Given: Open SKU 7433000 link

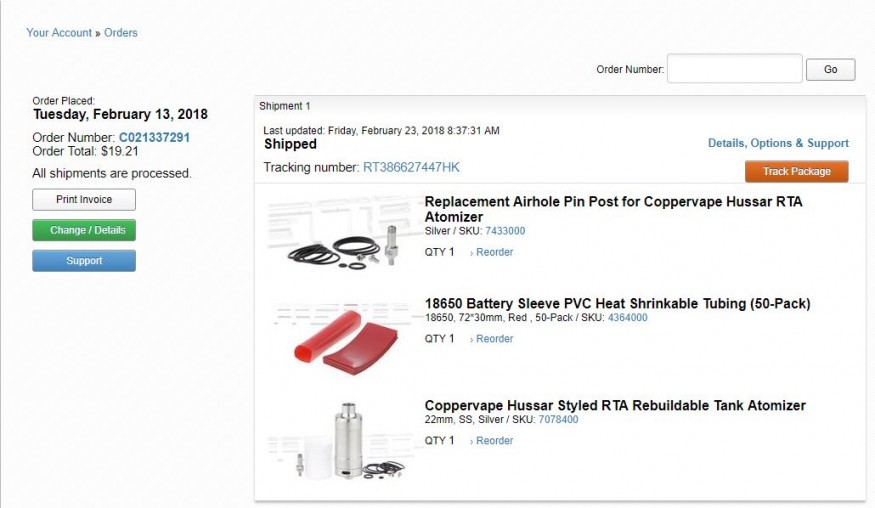Looking at the screenshot, I should tap(505, 231).
